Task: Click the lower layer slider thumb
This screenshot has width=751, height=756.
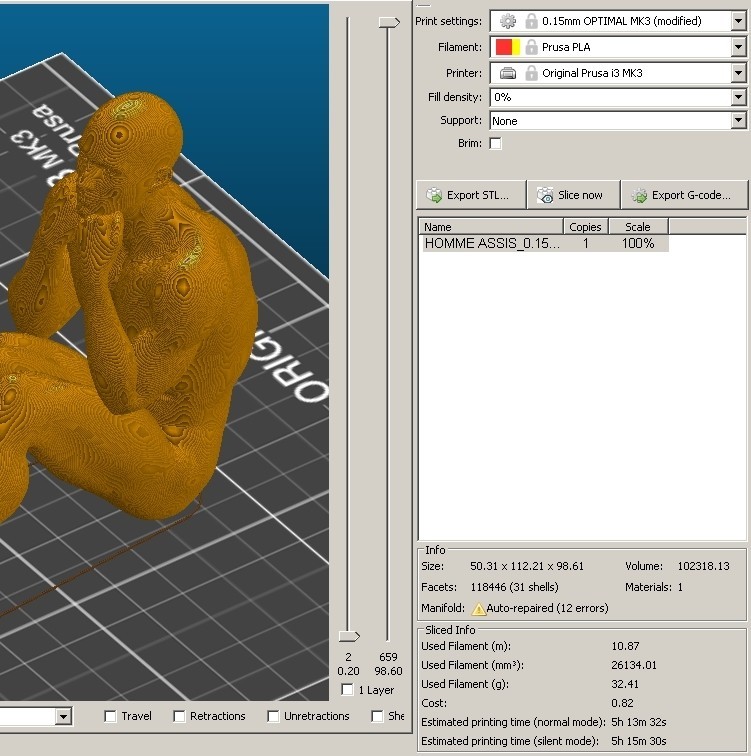Action: coord(349,636)
